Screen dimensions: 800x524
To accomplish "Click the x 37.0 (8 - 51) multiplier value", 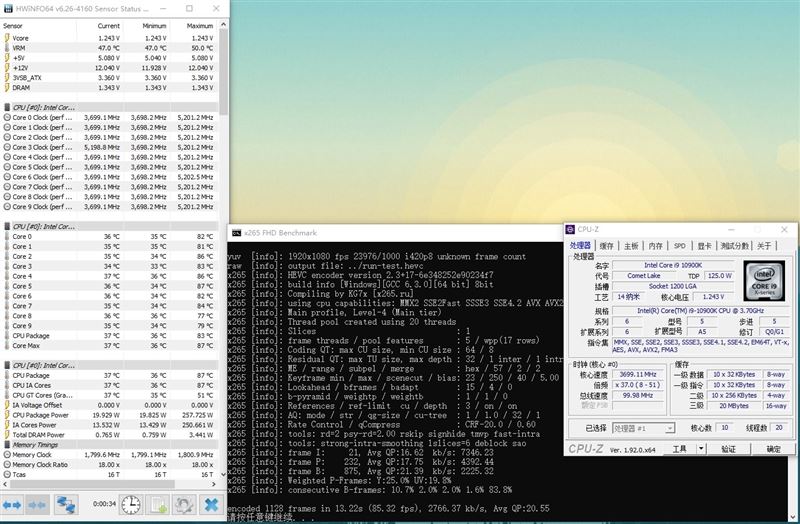I will coord(638,385).
